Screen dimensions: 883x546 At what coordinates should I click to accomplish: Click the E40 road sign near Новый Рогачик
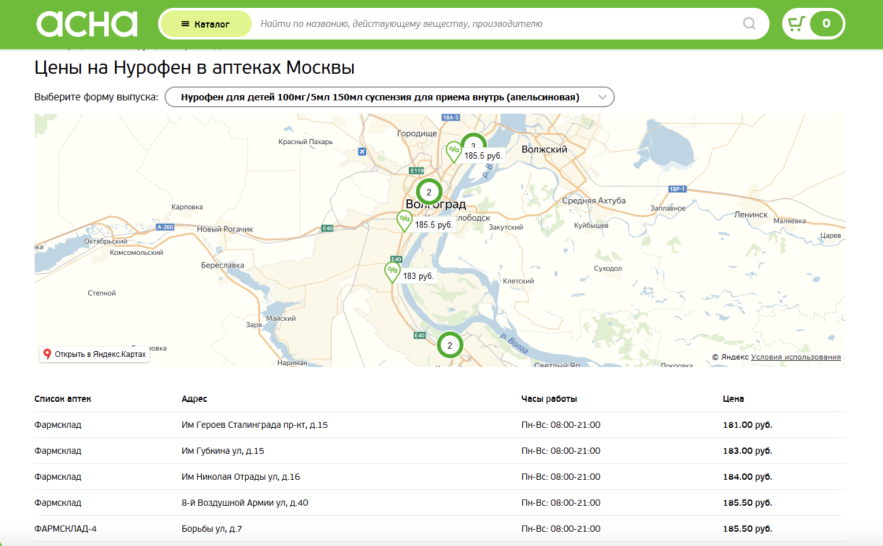click(x=327, y=228)
